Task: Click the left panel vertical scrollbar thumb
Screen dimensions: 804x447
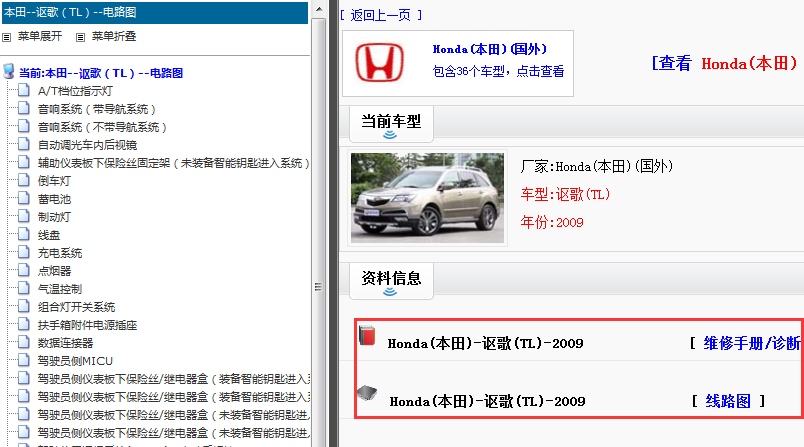Action: pos(318,287)
